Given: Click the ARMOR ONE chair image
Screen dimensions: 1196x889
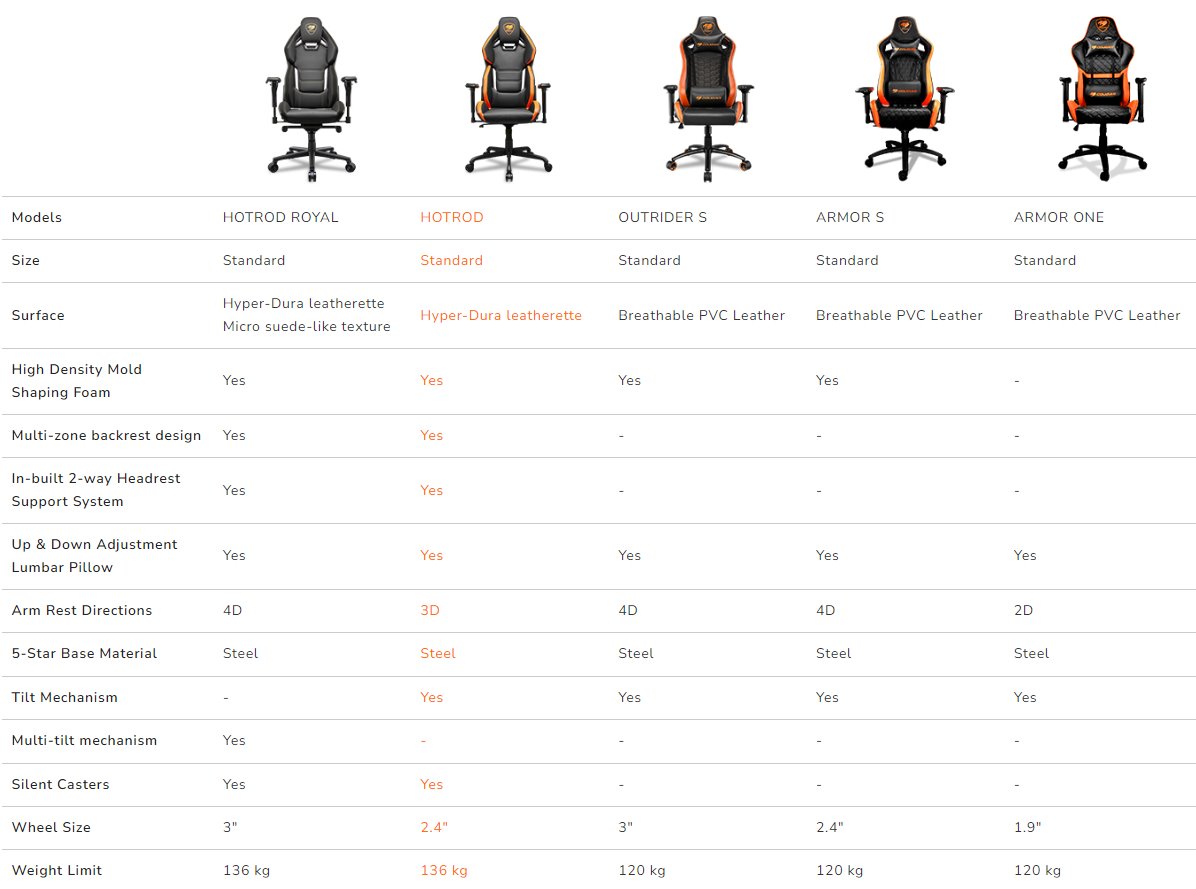Looking at the screenshot, I should [1101, 98].
